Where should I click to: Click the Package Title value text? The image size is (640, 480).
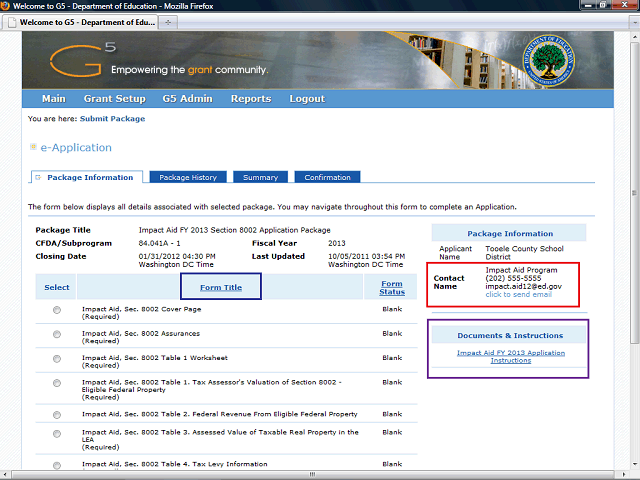[234, 230]
